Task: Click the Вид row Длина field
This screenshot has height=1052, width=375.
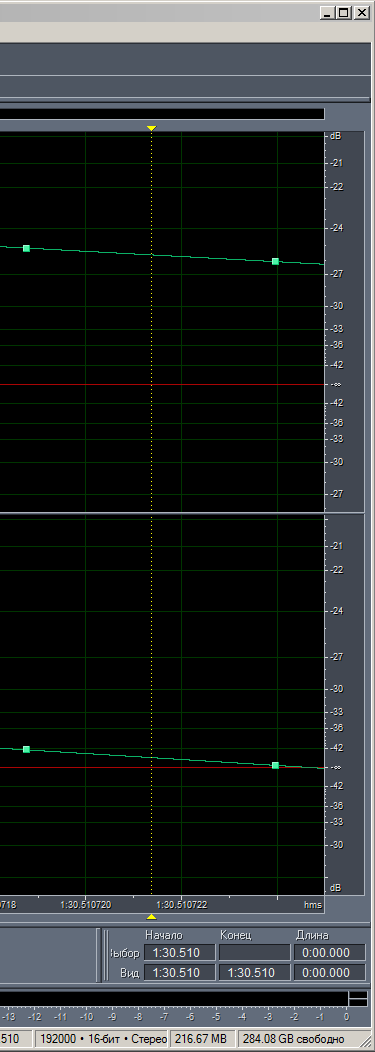Action: [329, 973]
